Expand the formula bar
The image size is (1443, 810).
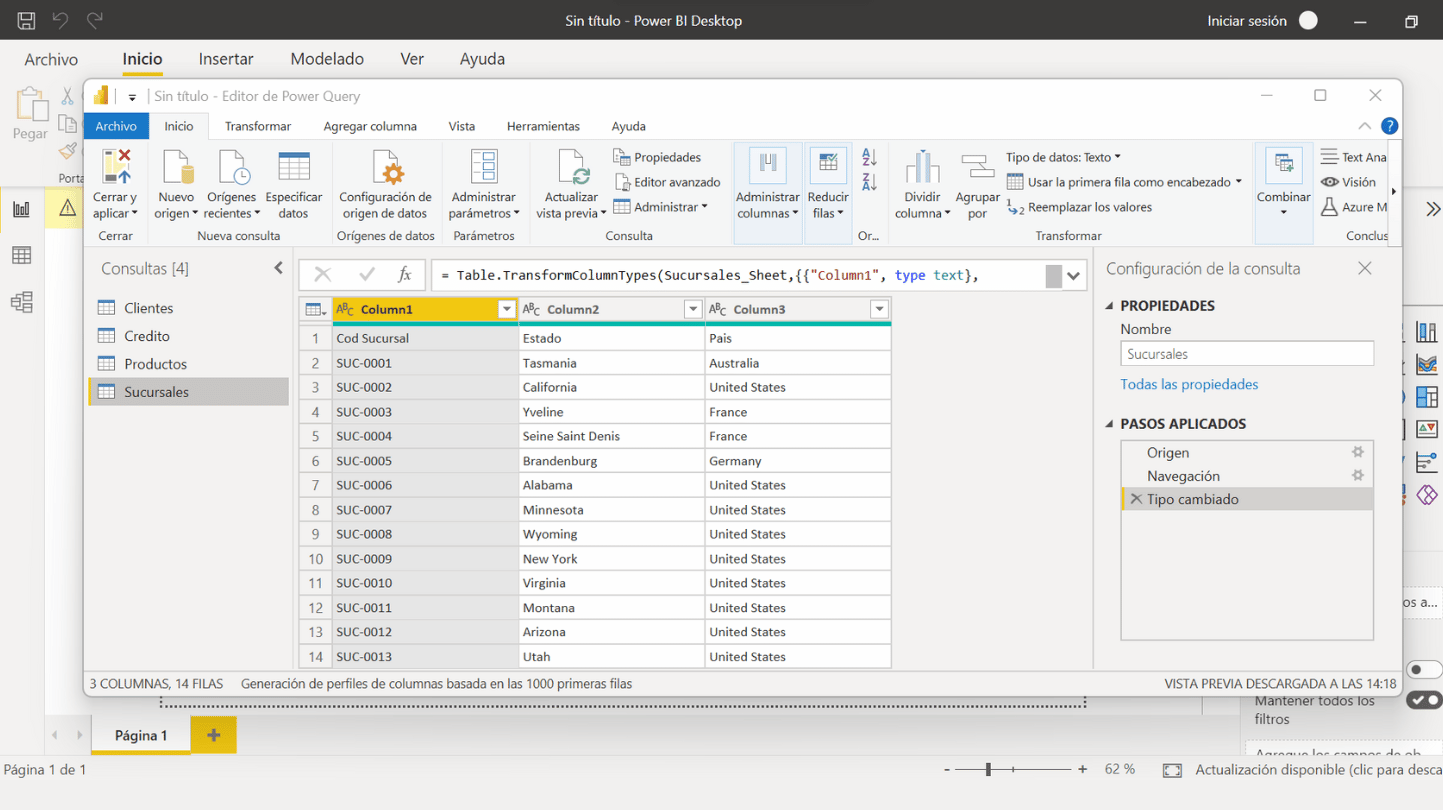(1073, 276)
